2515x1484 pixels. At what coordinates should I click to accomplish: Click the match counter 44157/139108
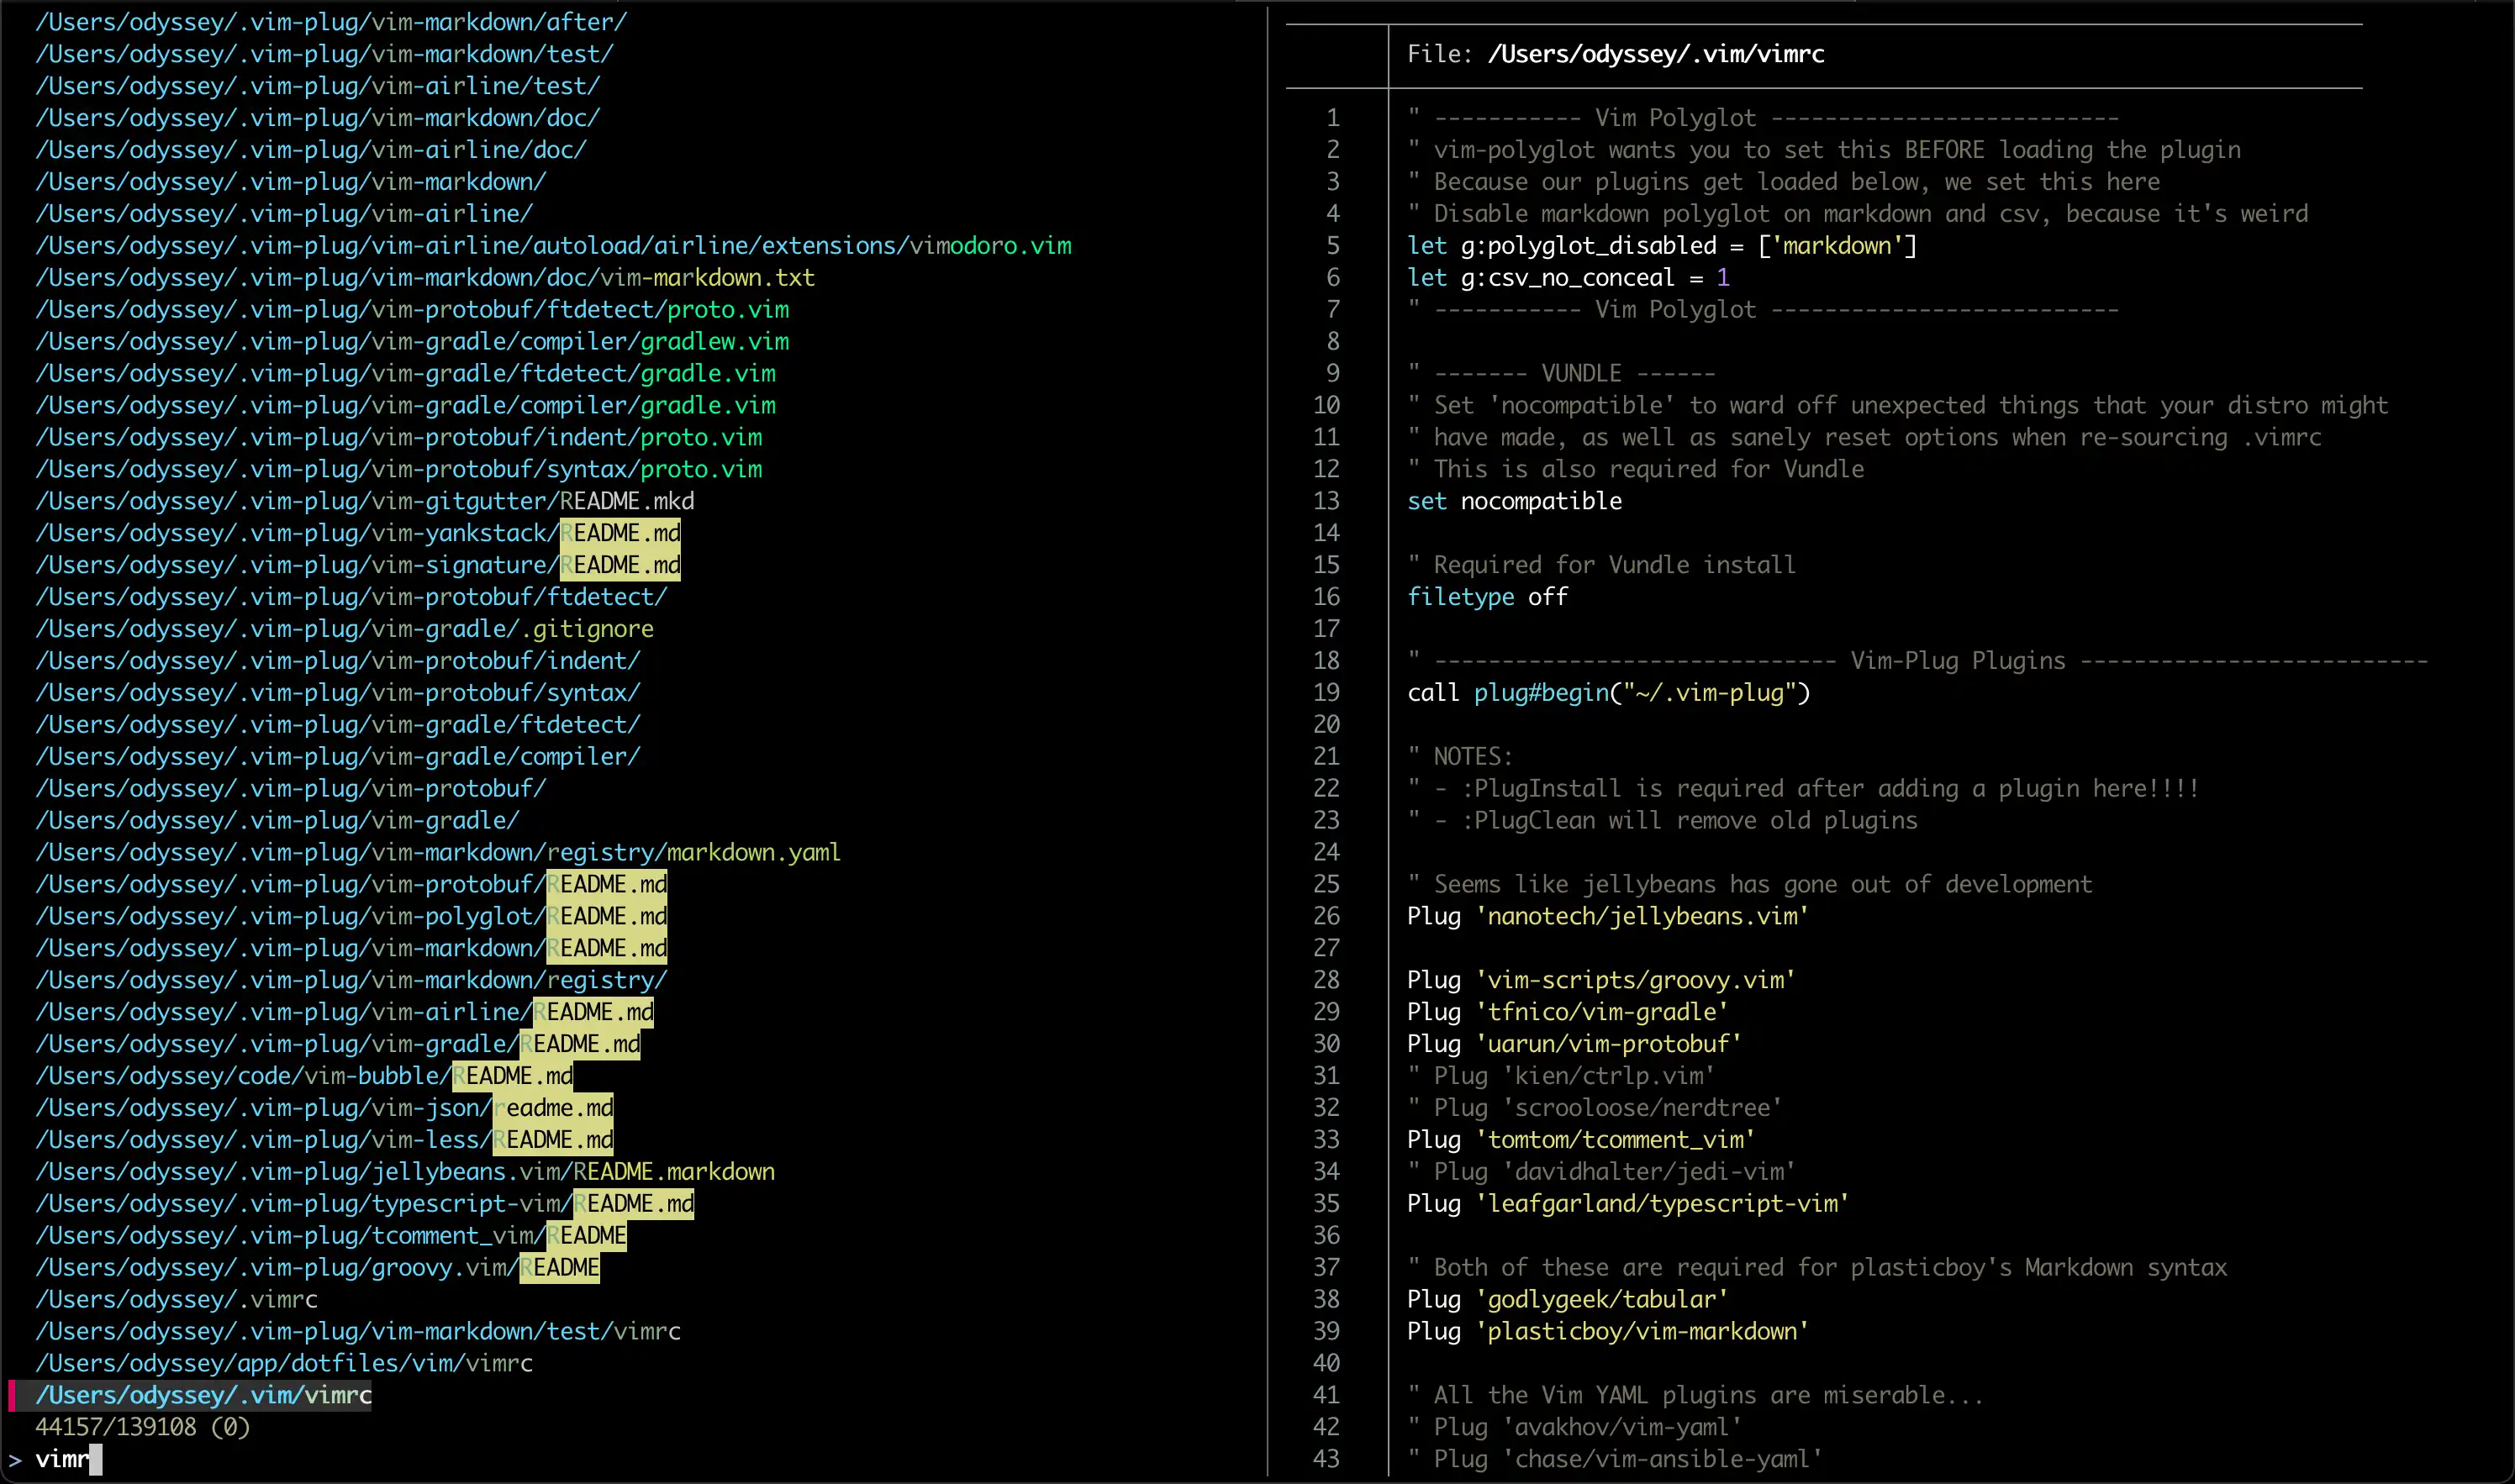click(x=142, y=1427)
